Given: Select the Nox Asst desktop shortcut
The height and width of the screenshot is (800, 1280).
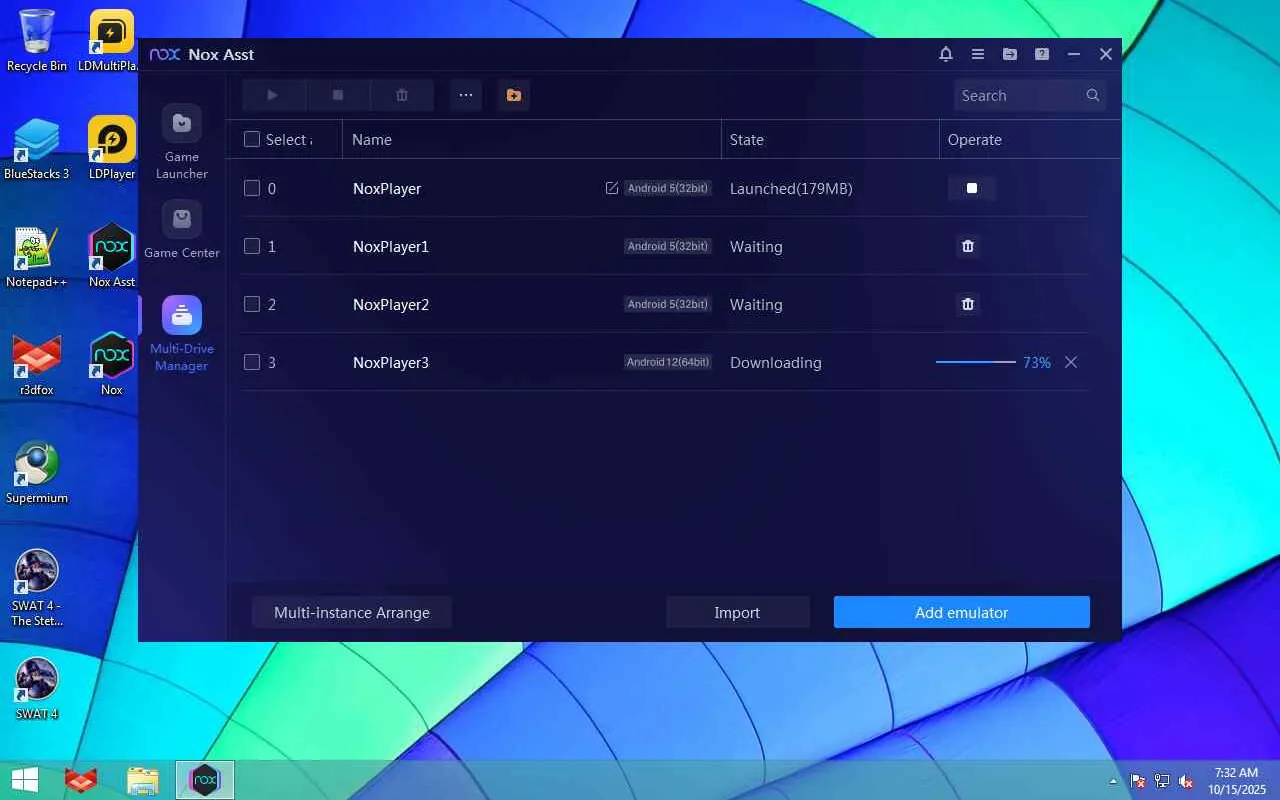Looking at the screenshot, I should click(112, 257).
